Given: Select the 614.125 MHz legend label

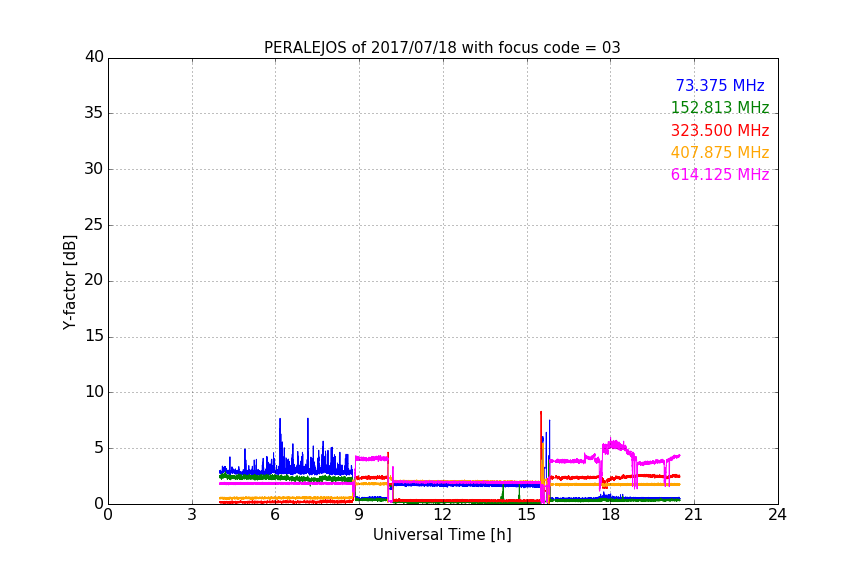Looking at the screenshot, I should pos(720,174).
